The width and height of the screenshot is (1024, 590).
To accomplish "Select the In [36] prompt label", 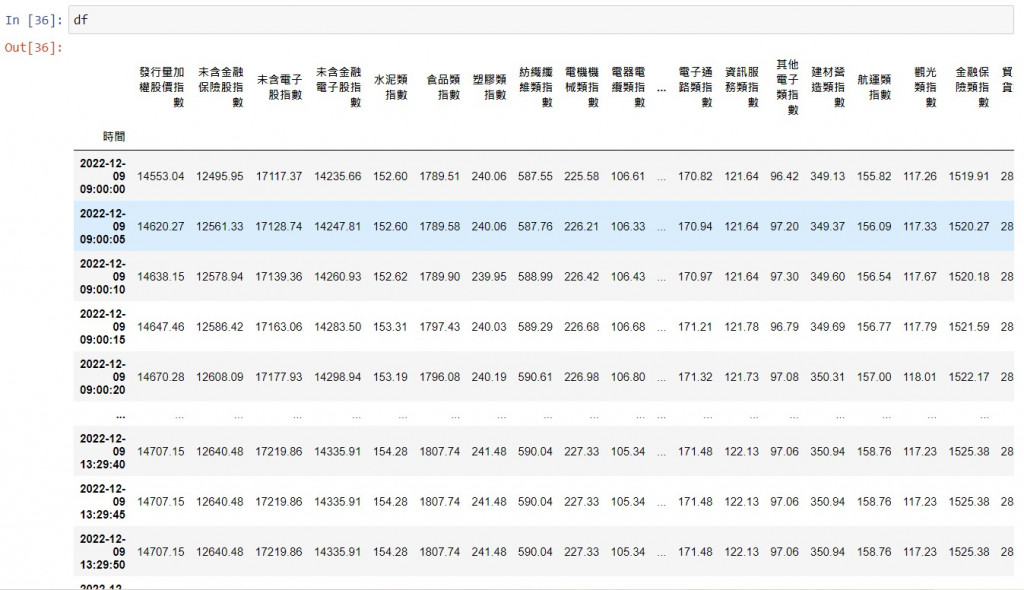I will pos(33,20).
